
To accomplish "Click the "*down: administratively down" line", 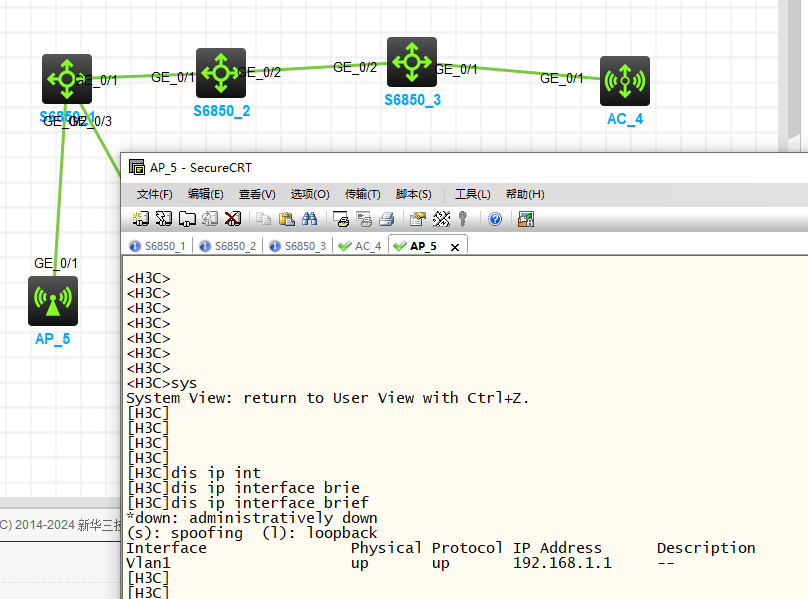I will point(252,518).
